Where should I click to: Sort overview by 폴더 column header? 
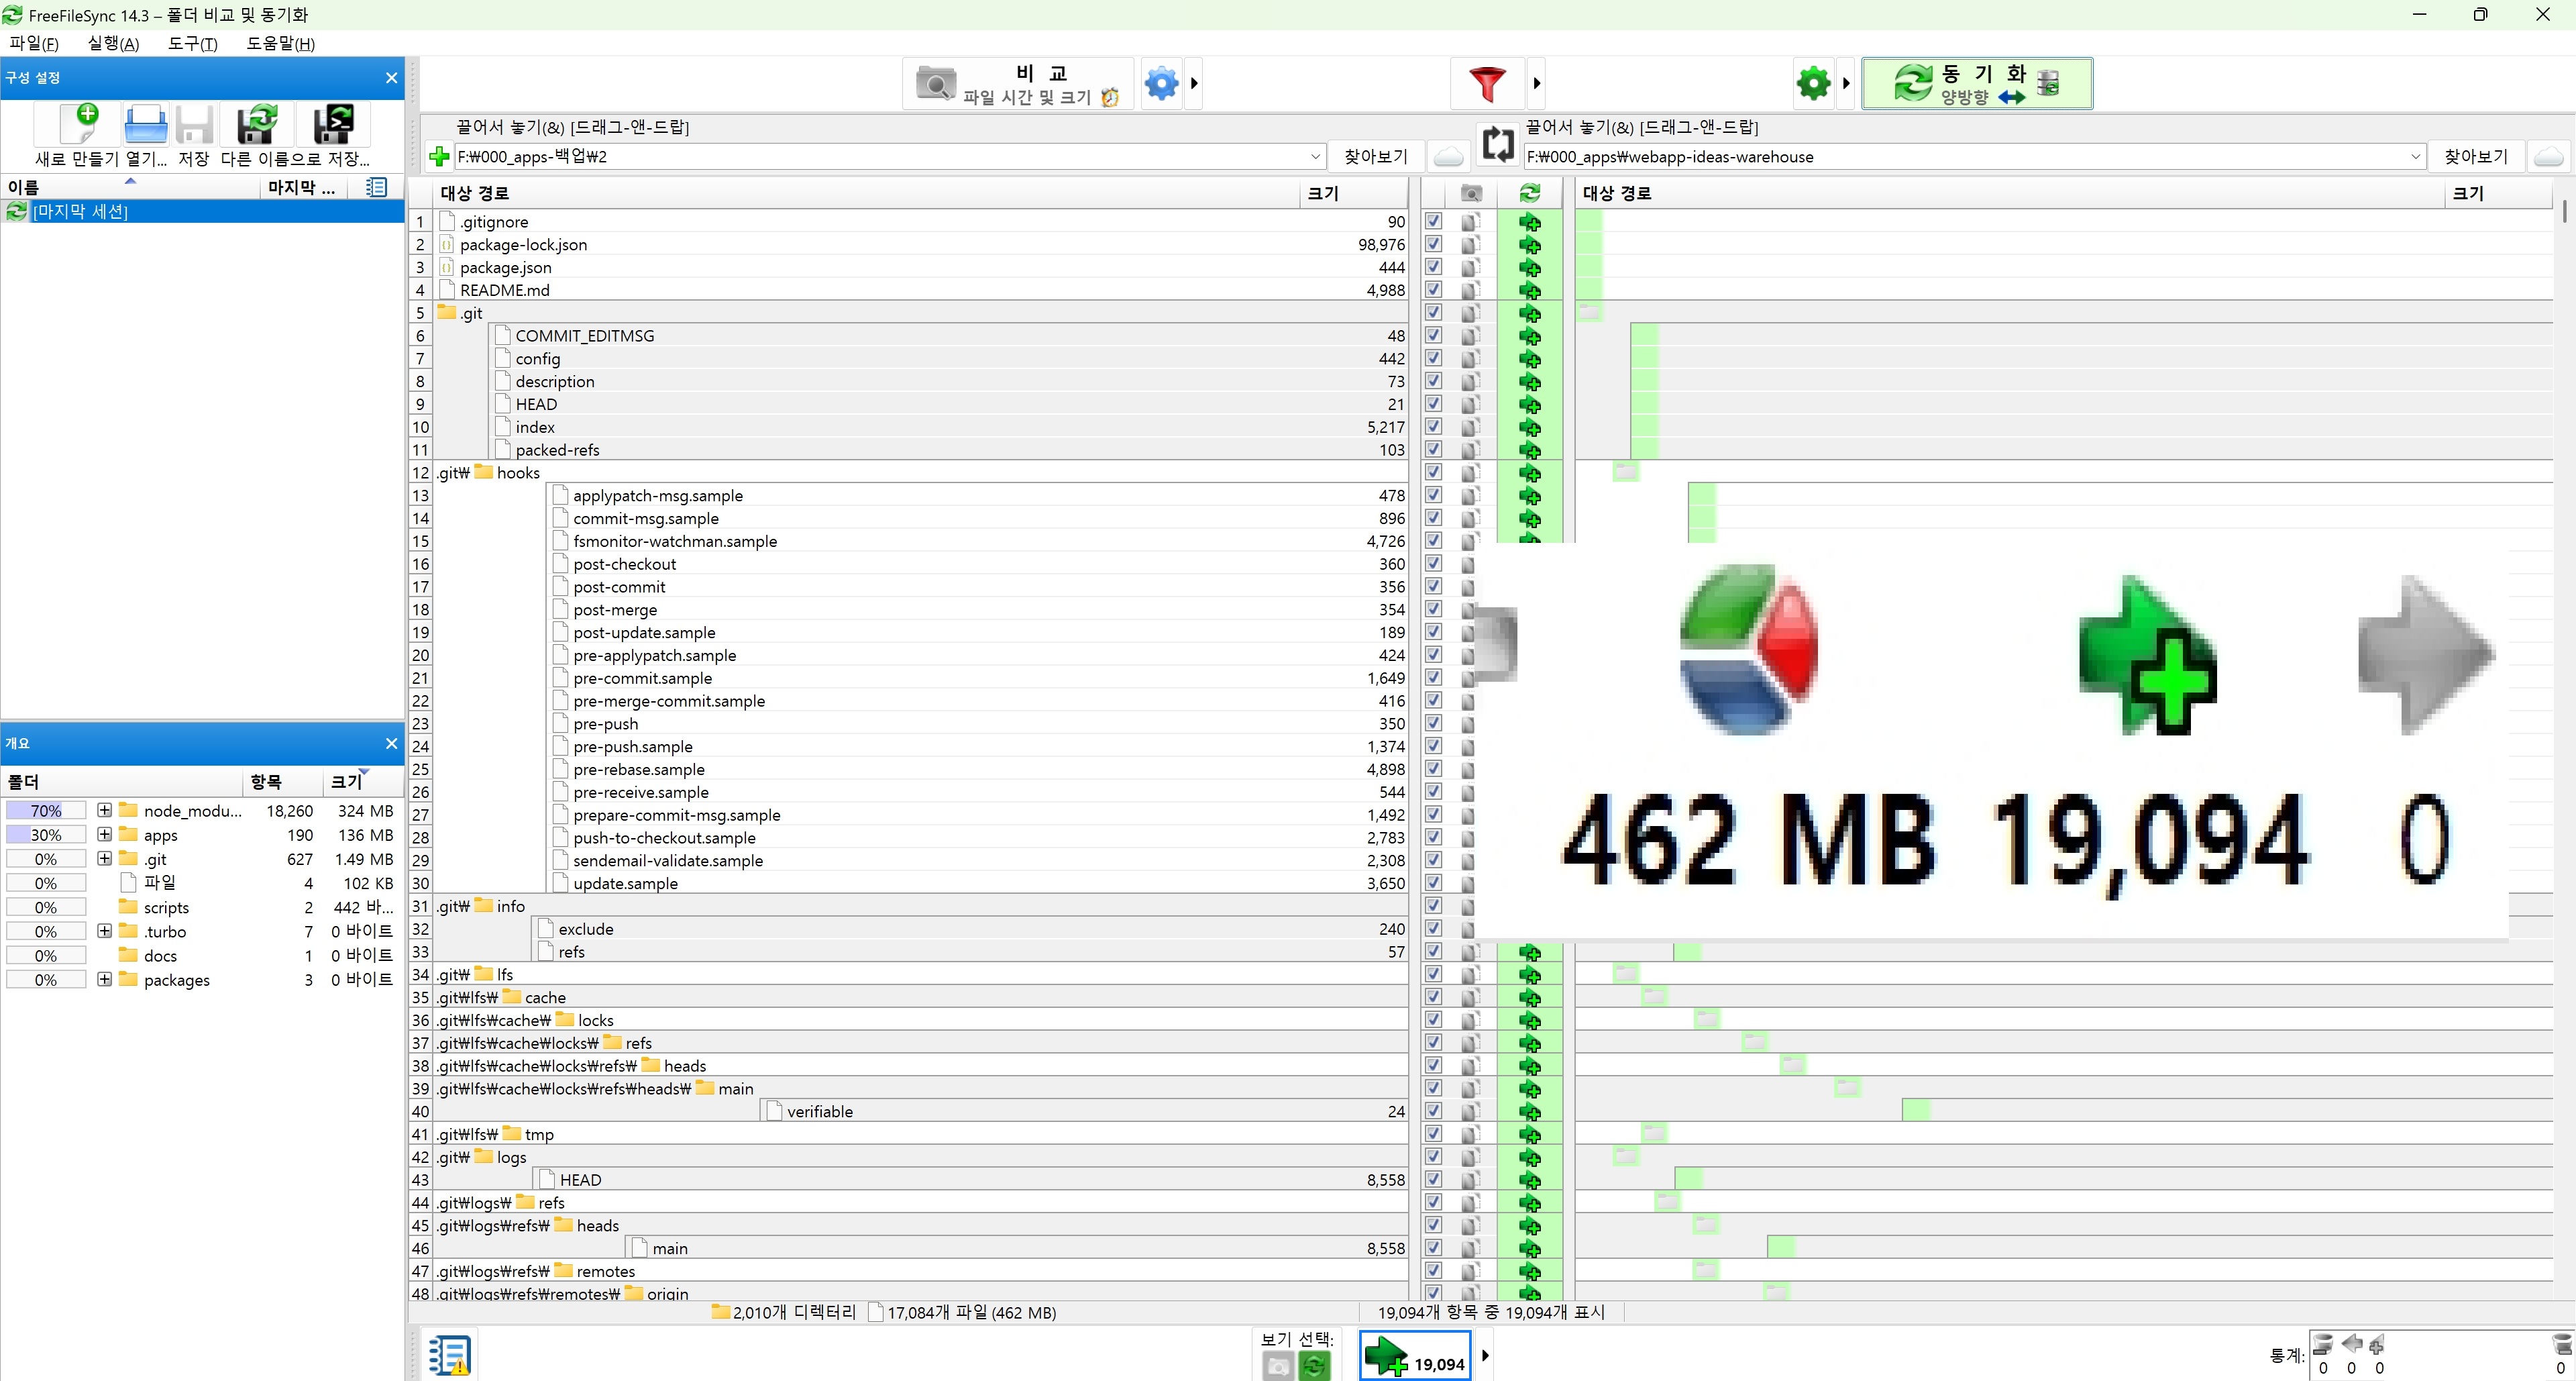tap(122, 782)
